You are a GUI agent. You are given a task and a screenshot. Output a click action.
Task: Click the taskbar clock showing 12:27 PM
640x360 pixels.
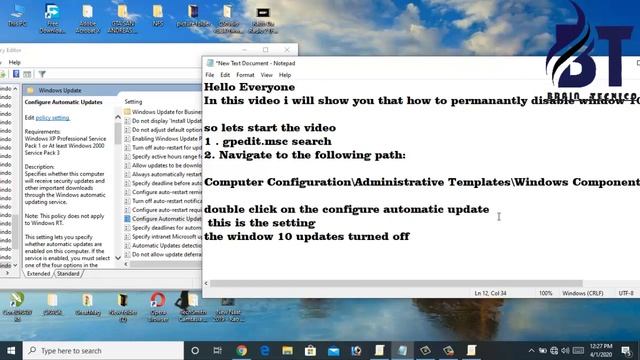601,351
